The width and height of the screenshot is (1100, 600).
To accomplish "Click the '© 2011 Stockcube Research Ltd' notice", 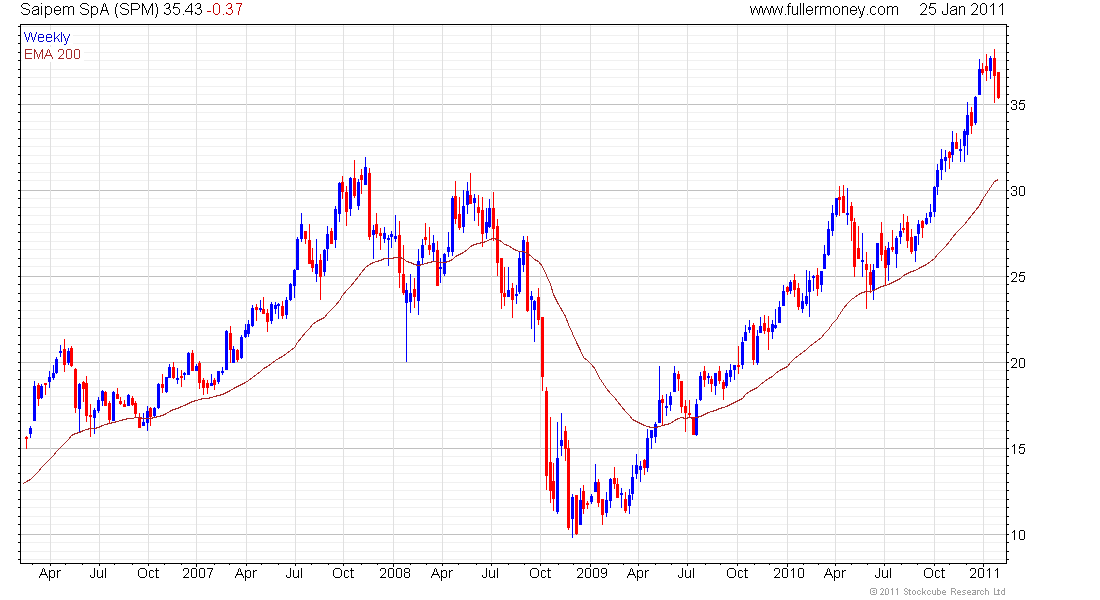I will [937, 592].
